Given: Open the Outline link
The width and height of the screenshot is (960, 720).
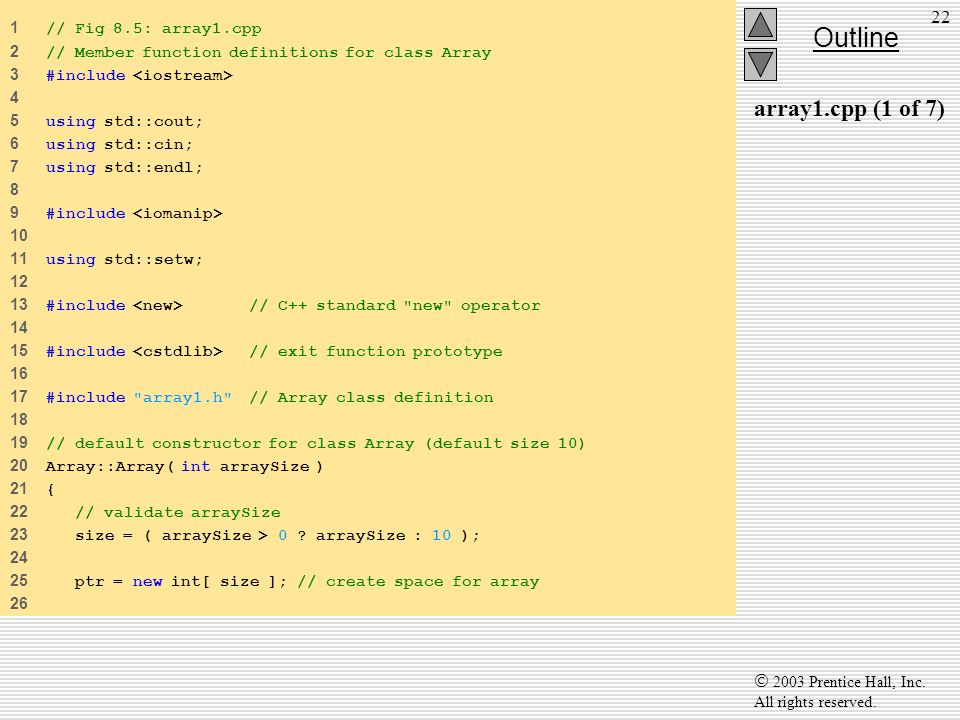Looking at the screenshot, I should tap(855, 38).
